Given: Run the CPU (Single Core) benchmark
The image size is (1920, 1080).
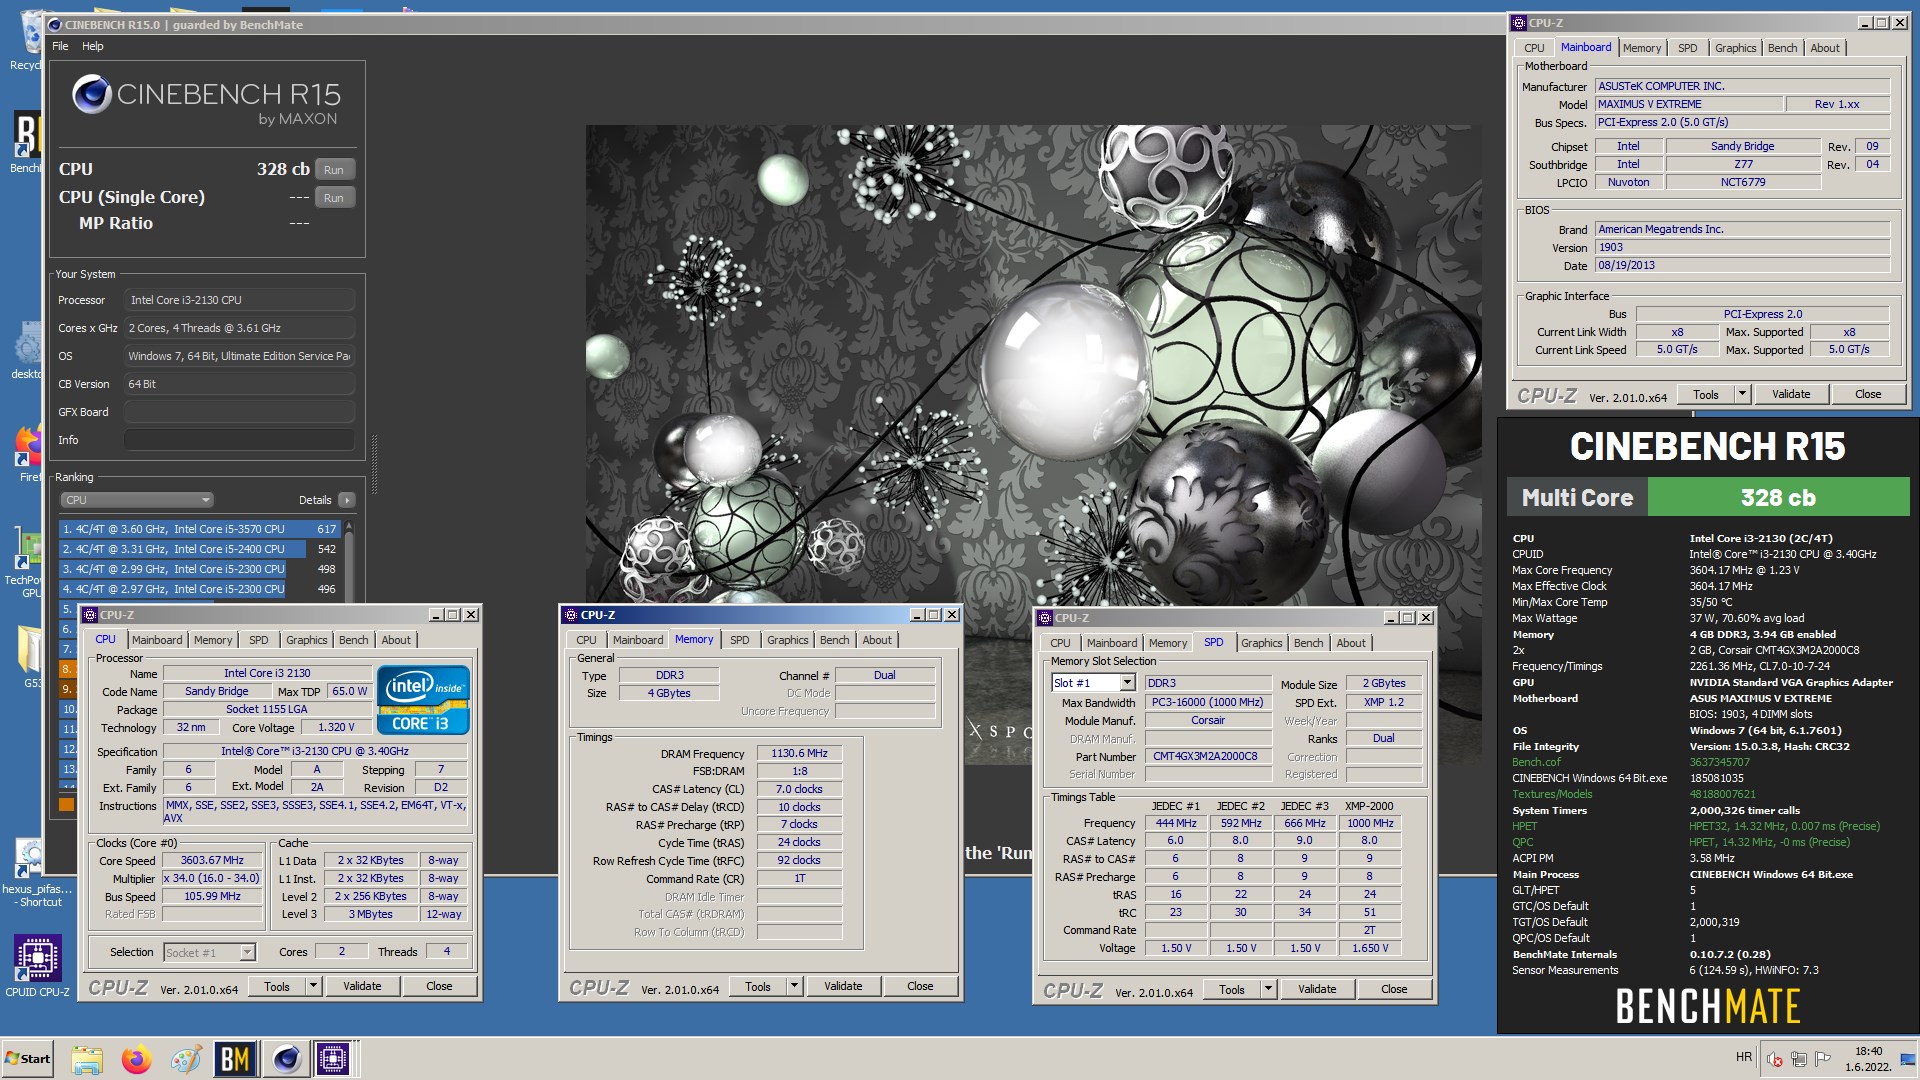Looking at the screenshot, I should [334, 198].
